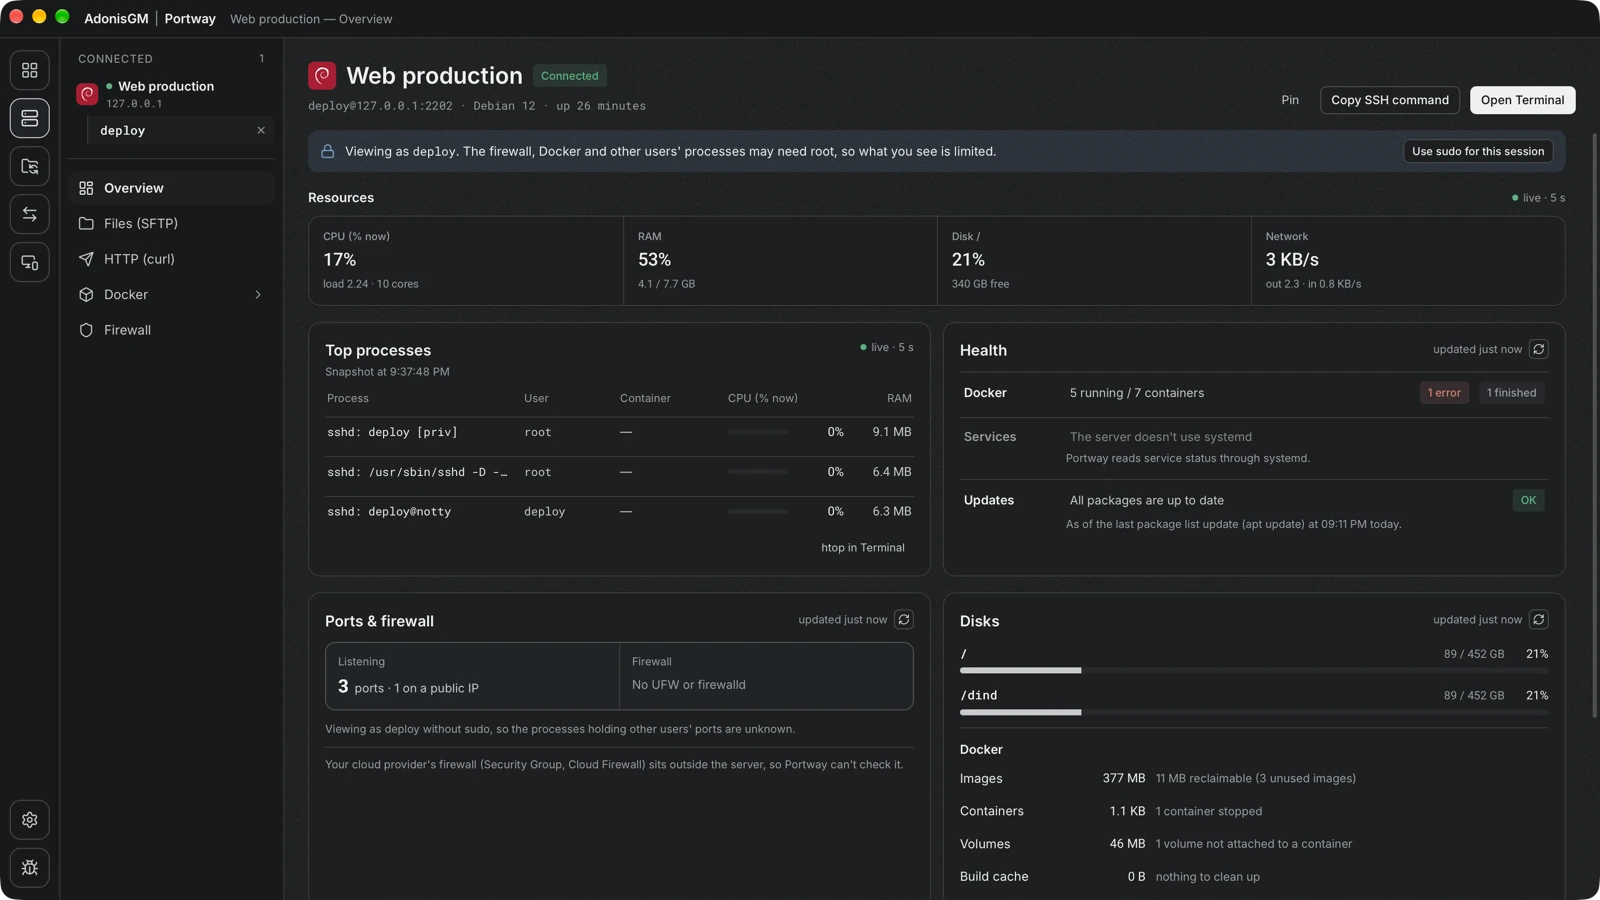Image resolution: width=1600 pixels, height=900 pixels.
Task: Refresh the Disks panel
Action: coord(1539,620)
